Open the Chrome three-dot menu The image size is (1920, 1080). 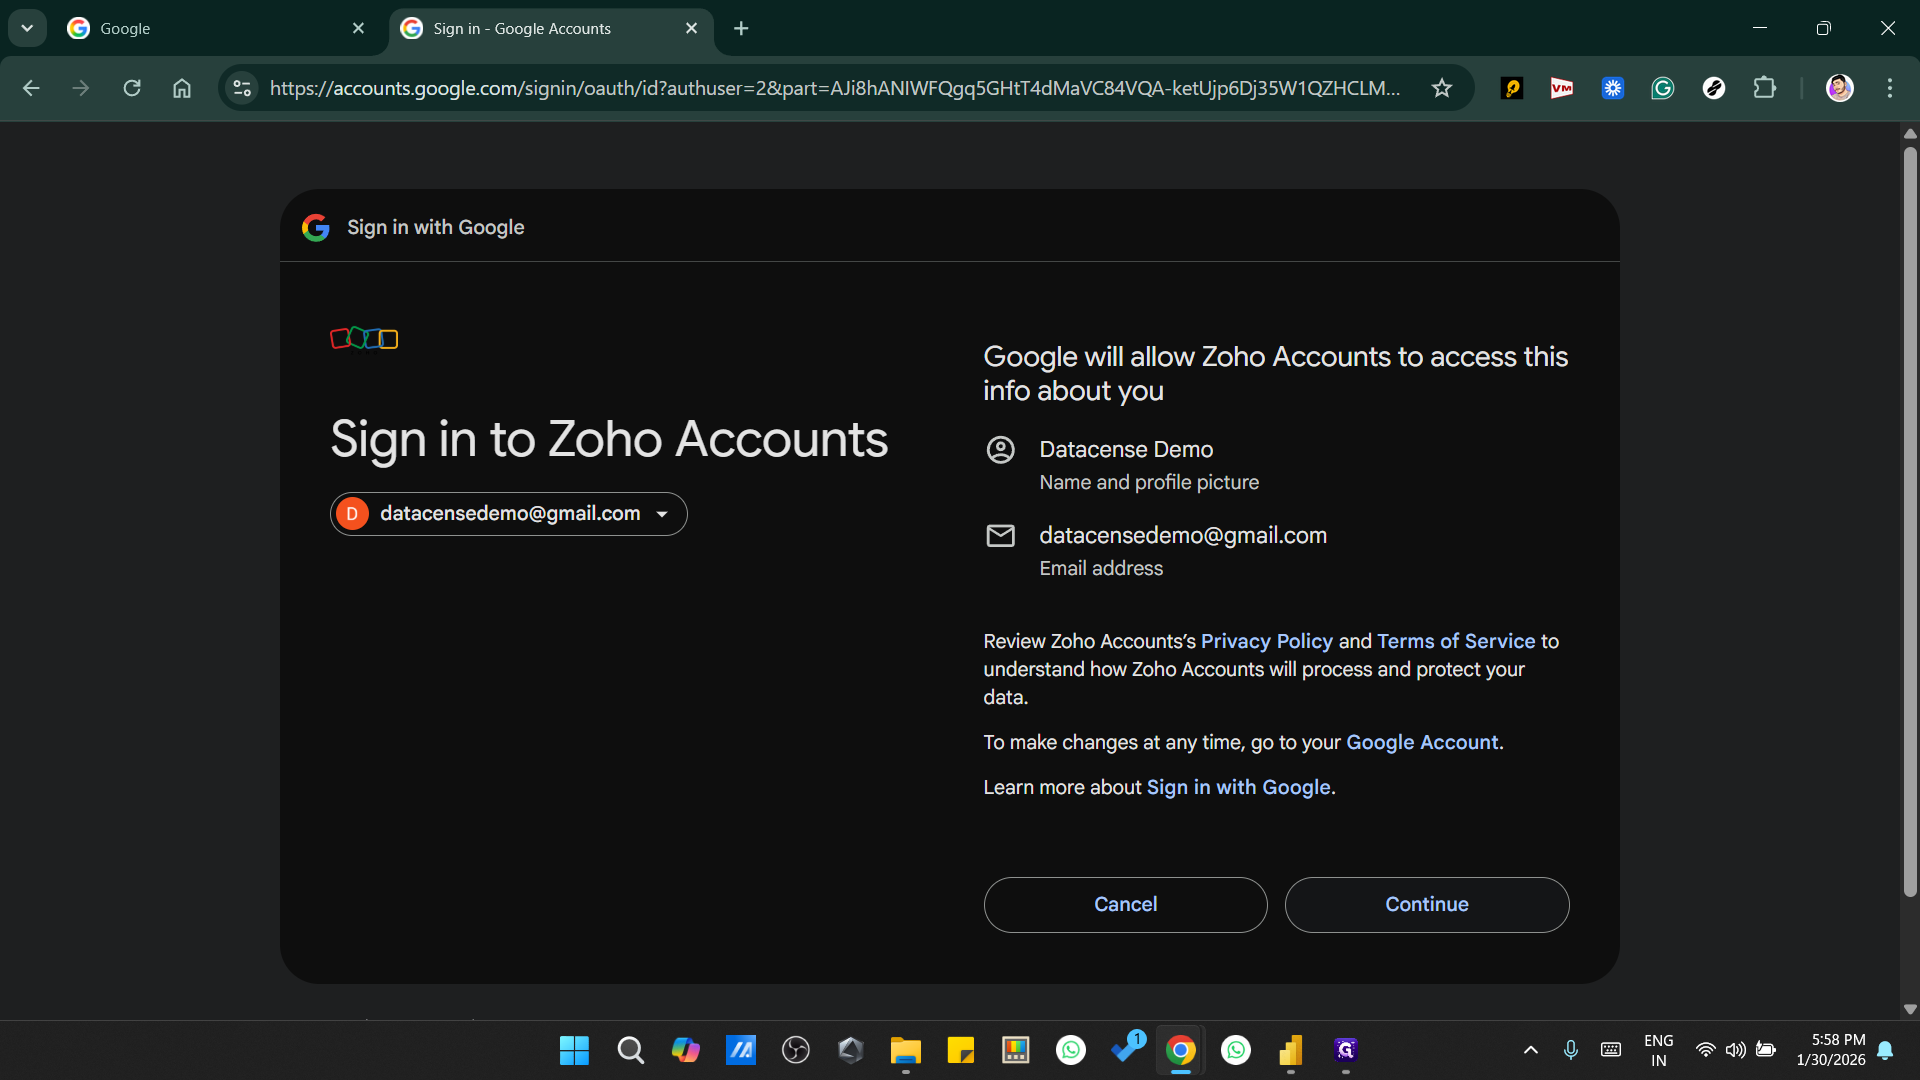(x=1890, y=88)
